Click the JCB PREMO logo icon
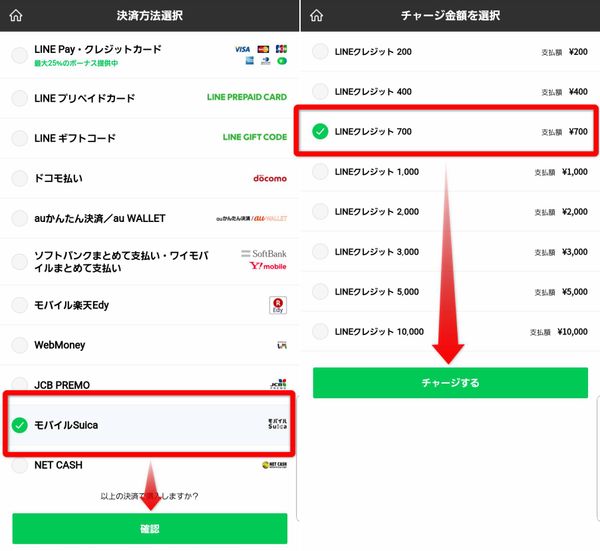The height and width of the screenshot is (551, 600). [279, 384]
